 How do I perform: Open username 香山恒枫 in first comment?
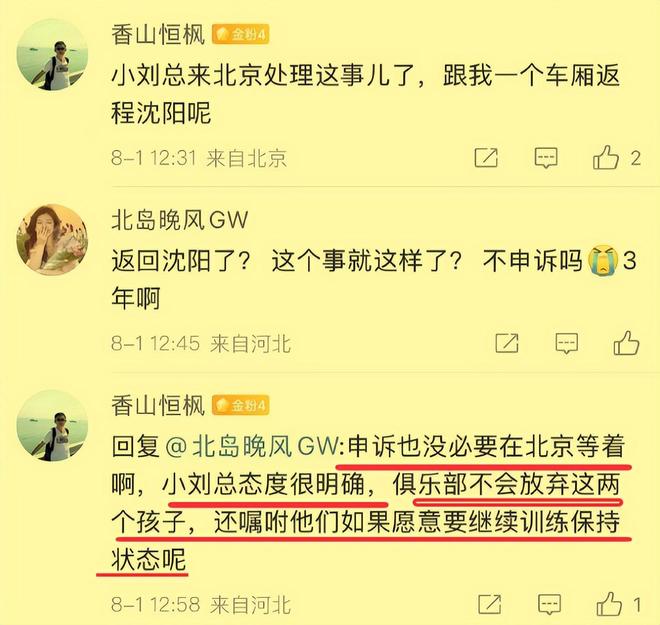point(158,35)
